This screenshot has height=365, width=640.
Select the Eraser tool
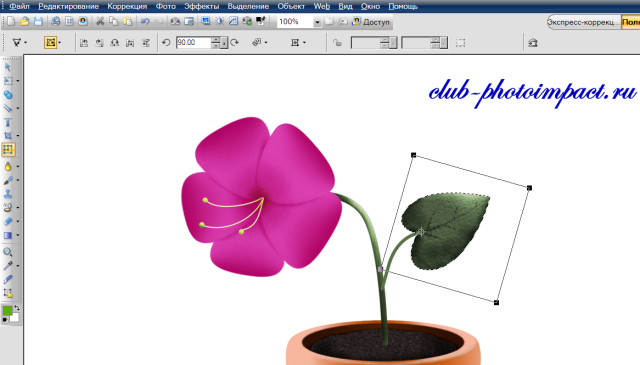pyautogui.click(x=8, y=221)
